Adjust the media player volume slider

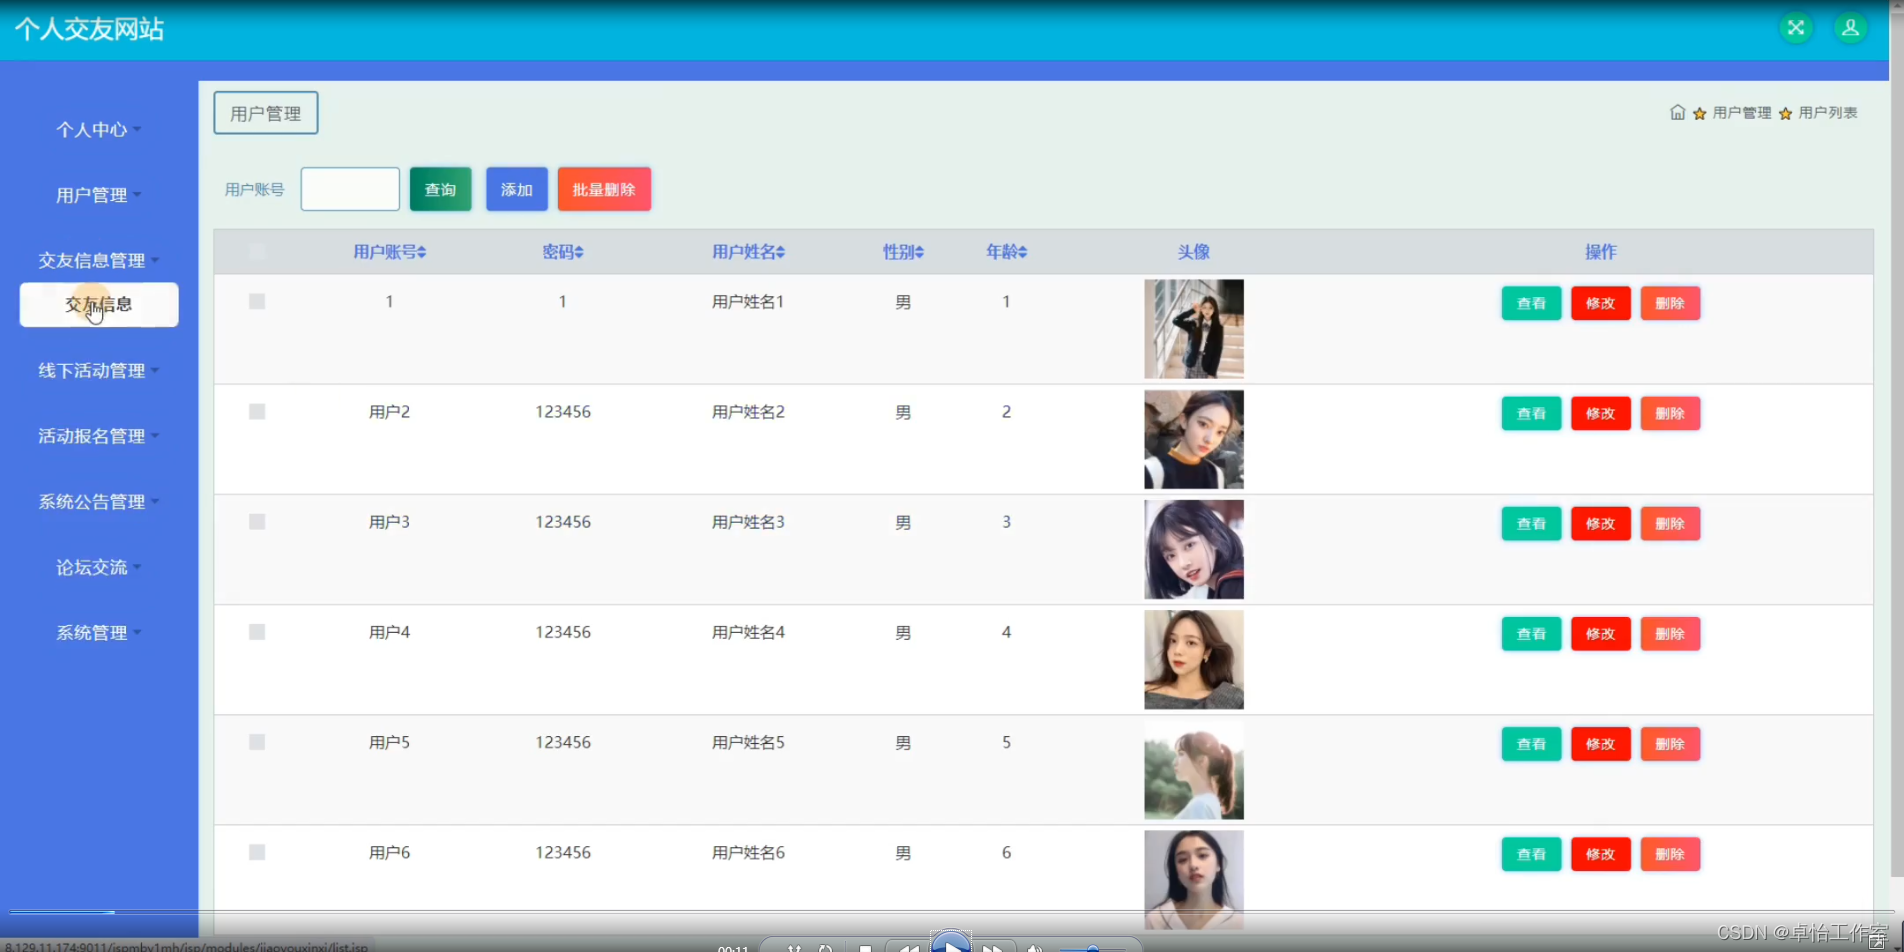[x=1092, y=947]
